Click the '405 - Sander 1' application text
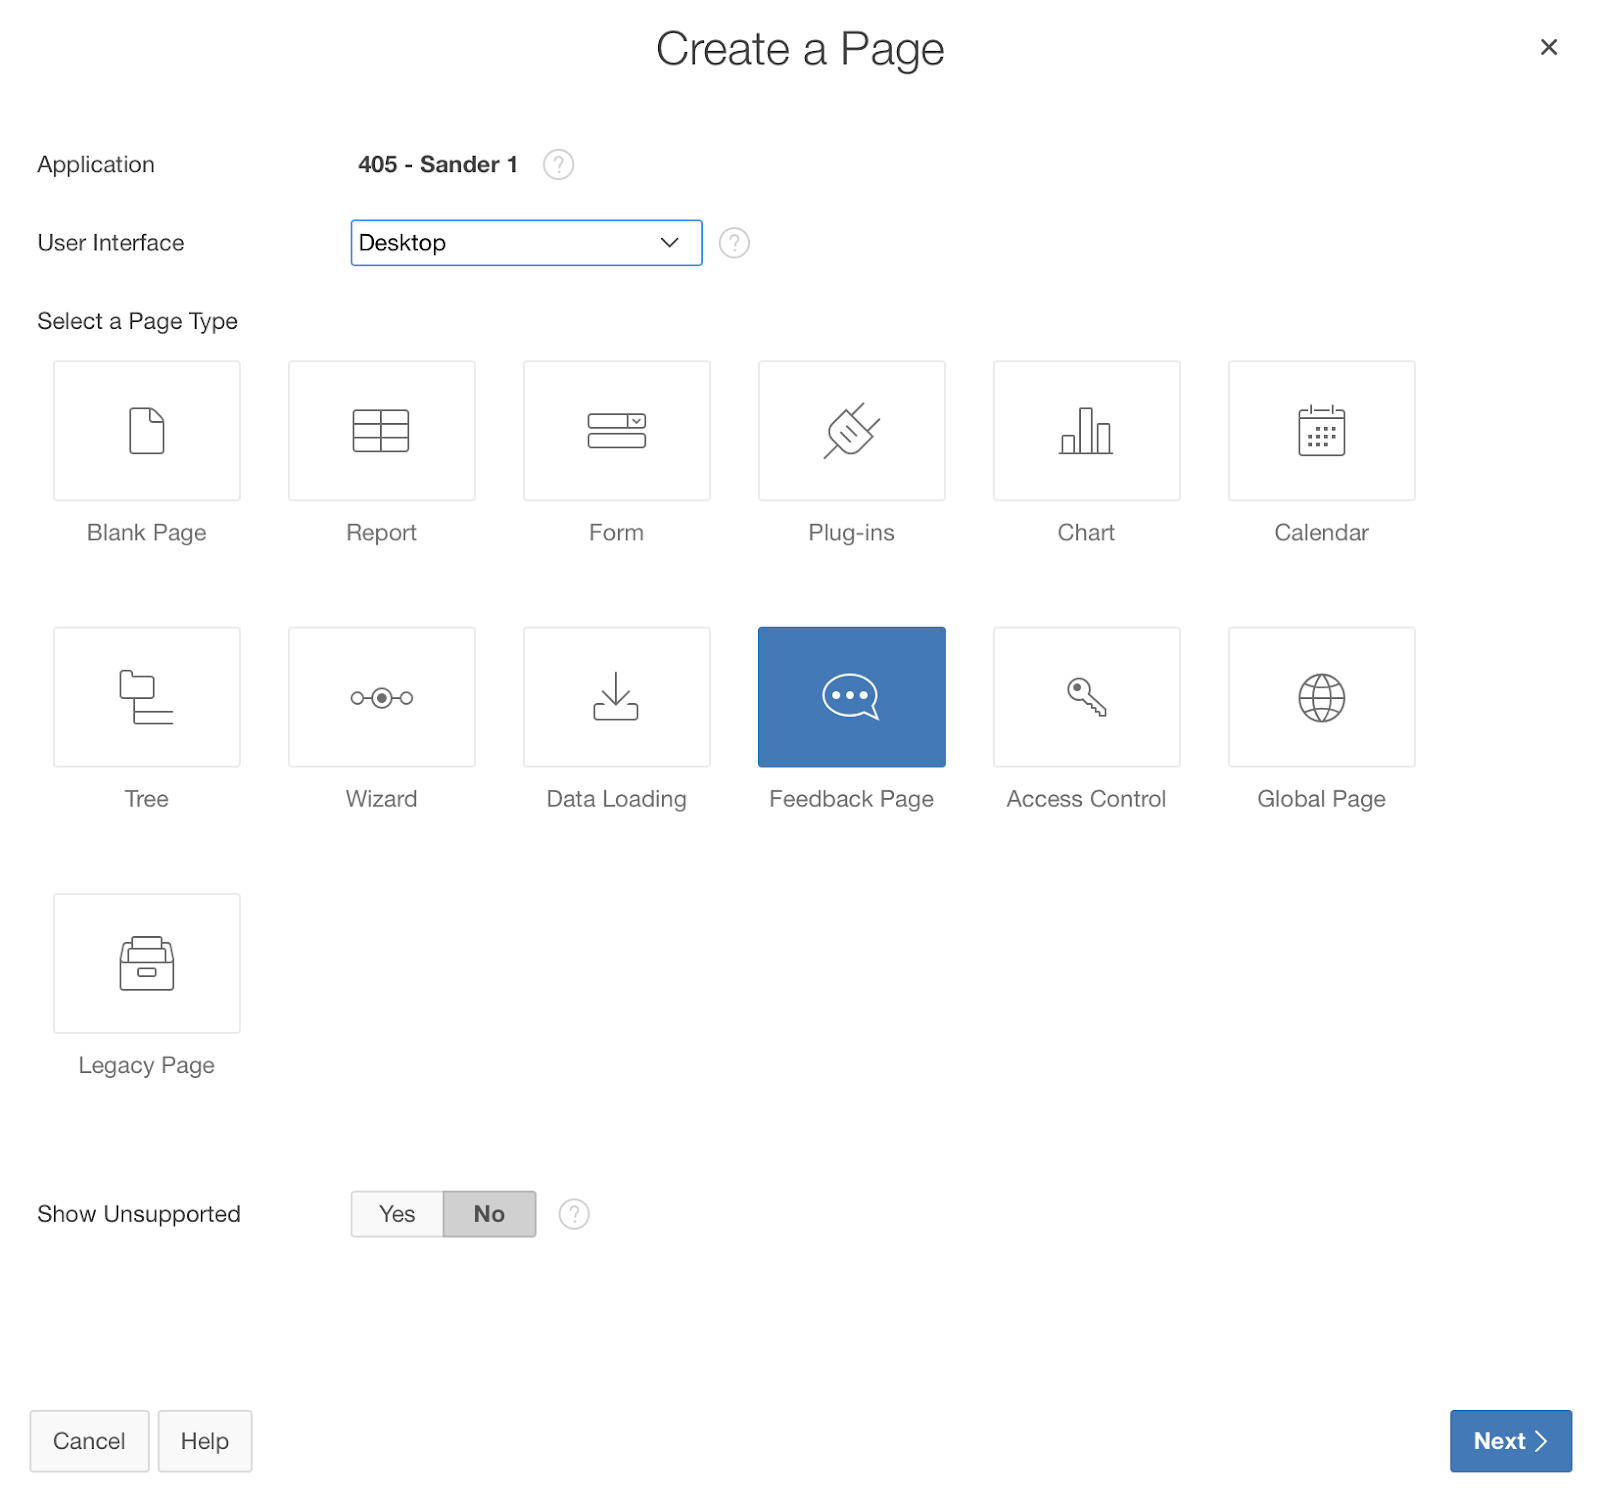Image resolution: width=1600 pixels, height=1498 pixels. tap(438, 164)
